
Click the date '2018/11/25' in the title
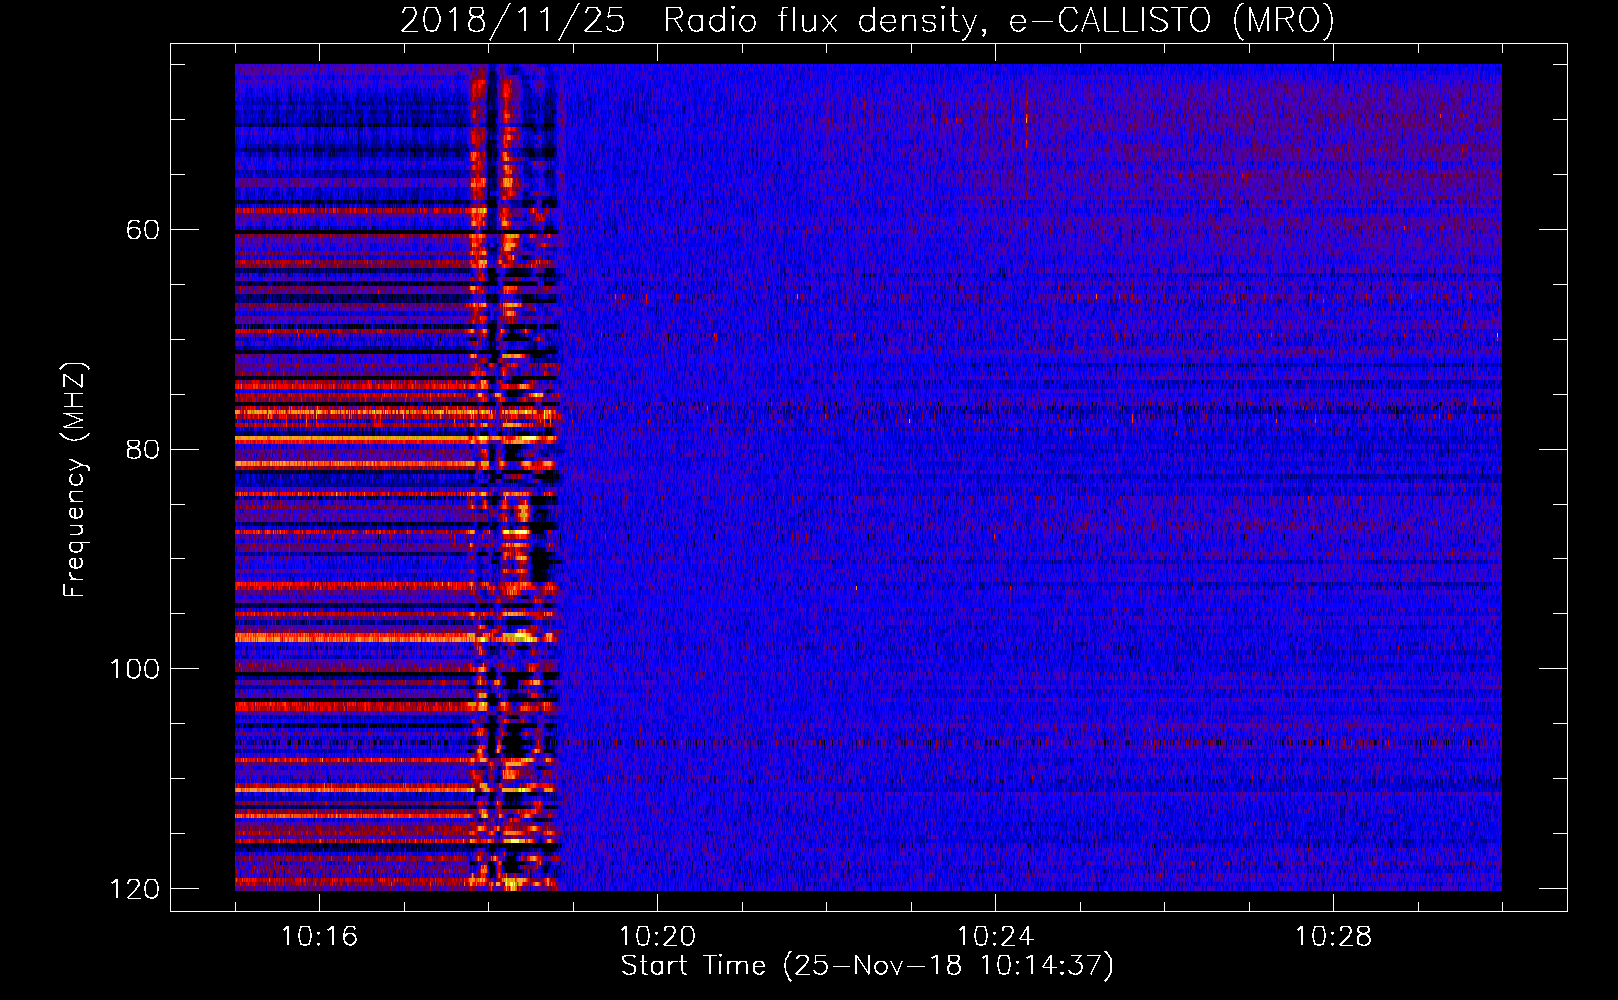pyautogui.click(x=514, y=20)
